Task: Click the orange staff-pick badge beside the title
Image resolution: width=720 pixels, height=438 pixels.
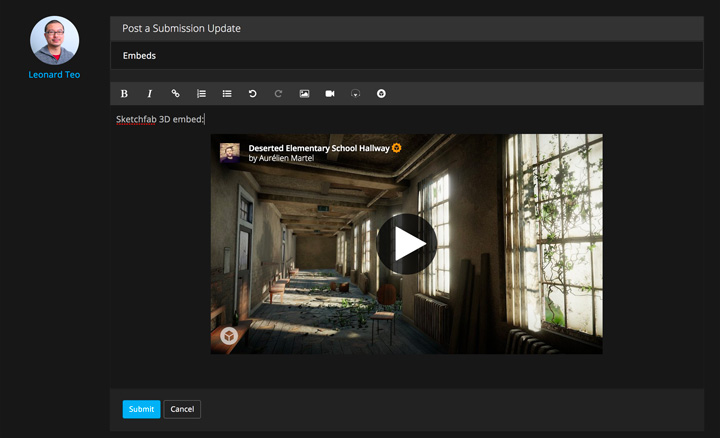Action: (x=397, y=148)
